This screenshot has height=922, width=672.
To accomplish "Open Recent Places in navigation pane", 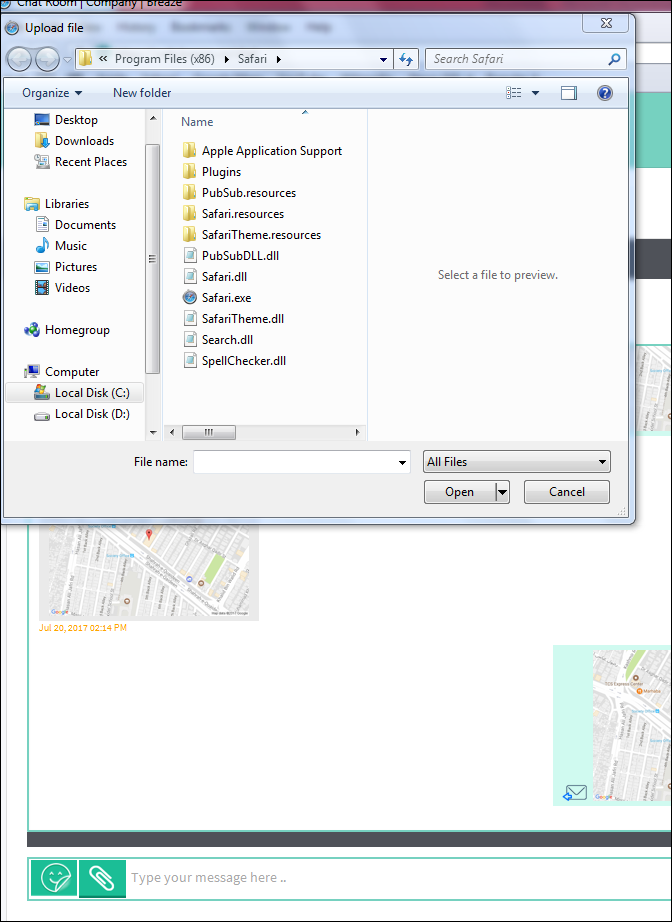I will pyautogui.click(x=81, y=162).
